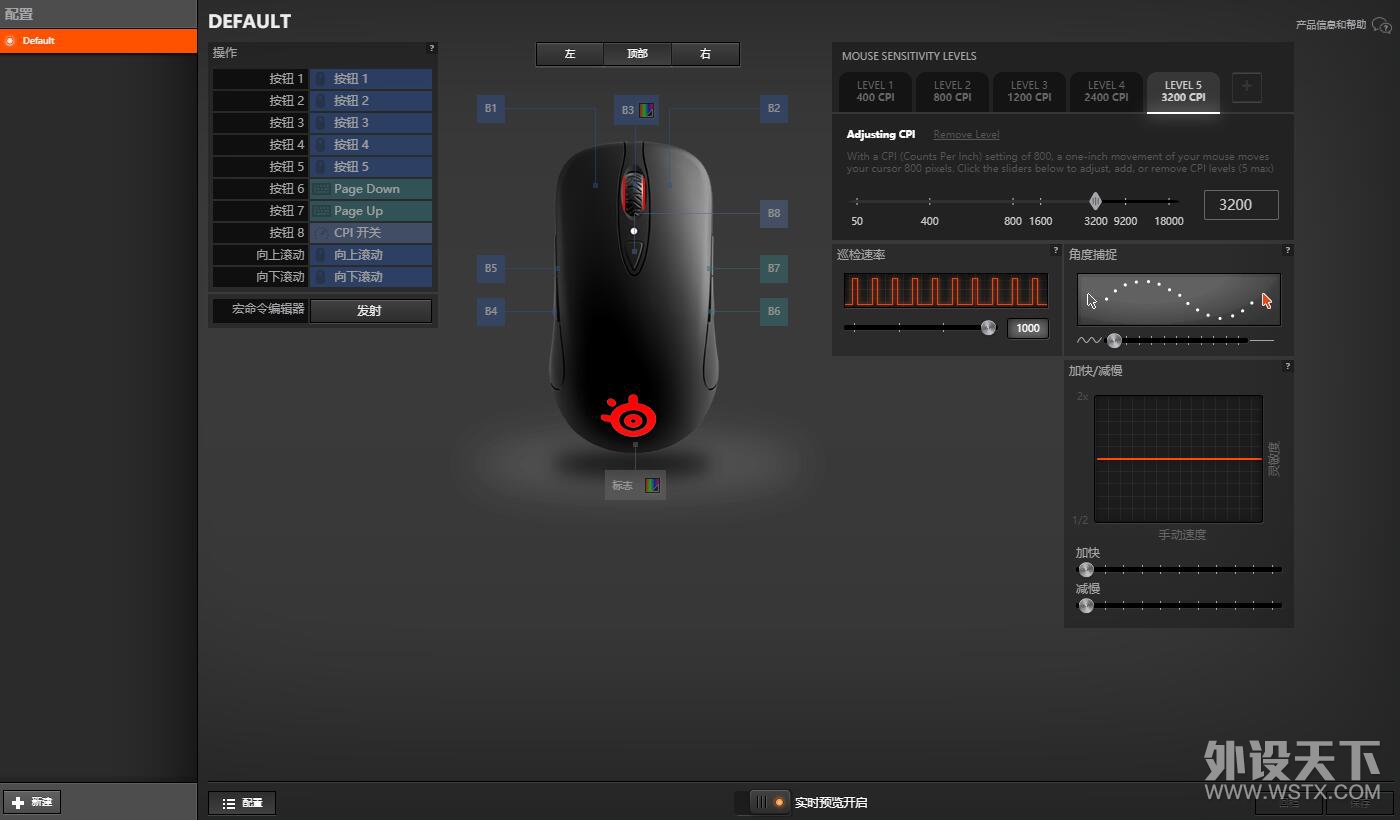This screenshot has width=1400, height=820.
Task: Switch to left view tab (左)
Action: (570, 54)
